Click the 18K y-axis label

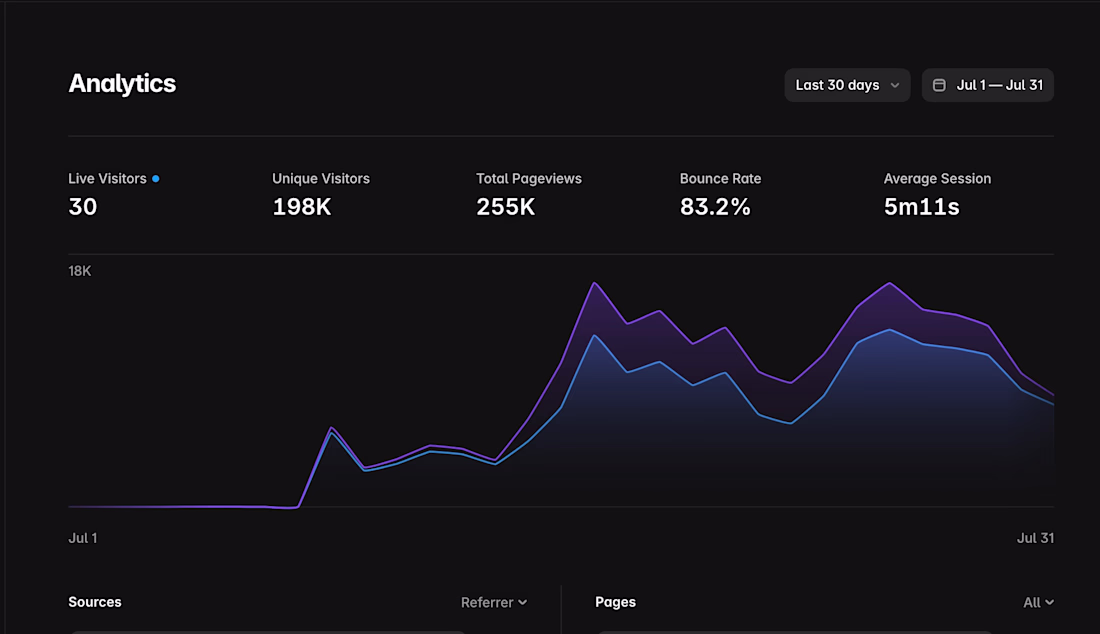(x=80, y=271)
